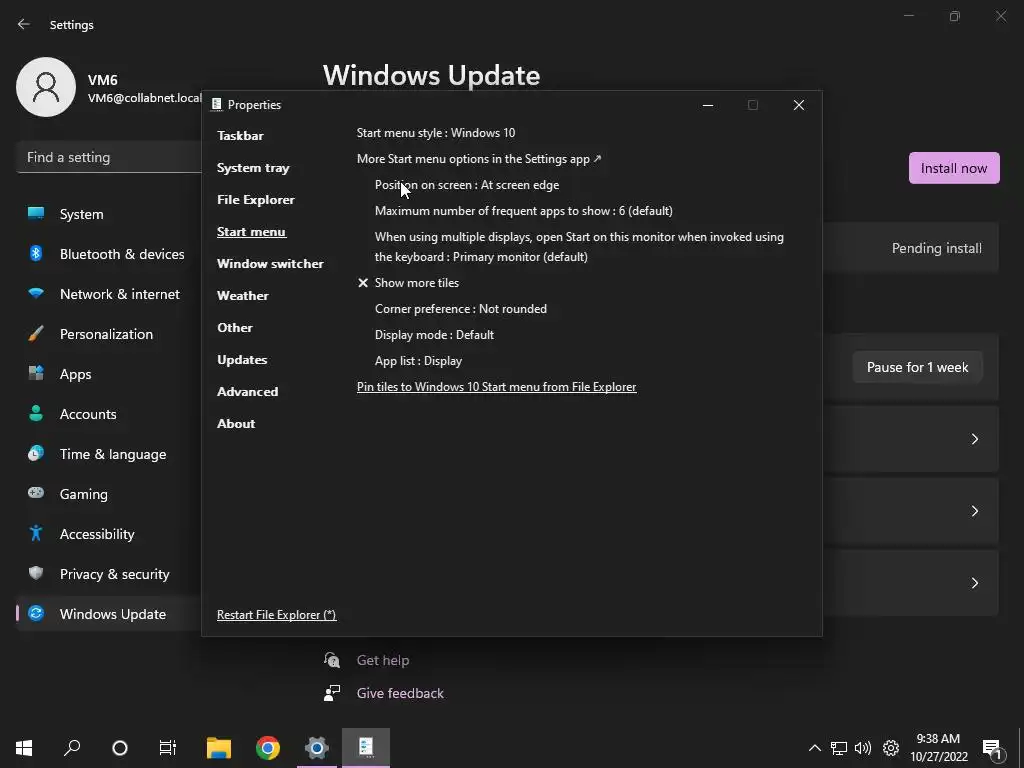Select the Start menu section
Image resolution: width=1024 pixels, height=768 pixels.
251,232
